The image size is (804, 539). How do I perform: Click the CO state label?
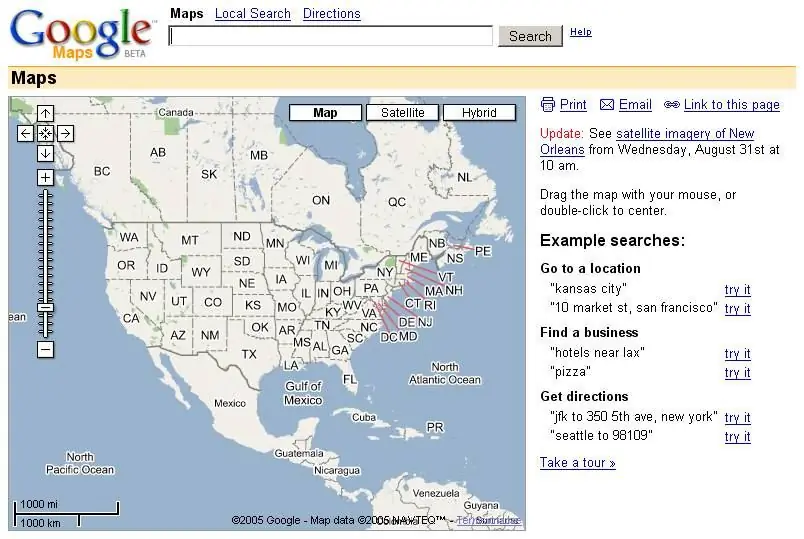[213, 303]
